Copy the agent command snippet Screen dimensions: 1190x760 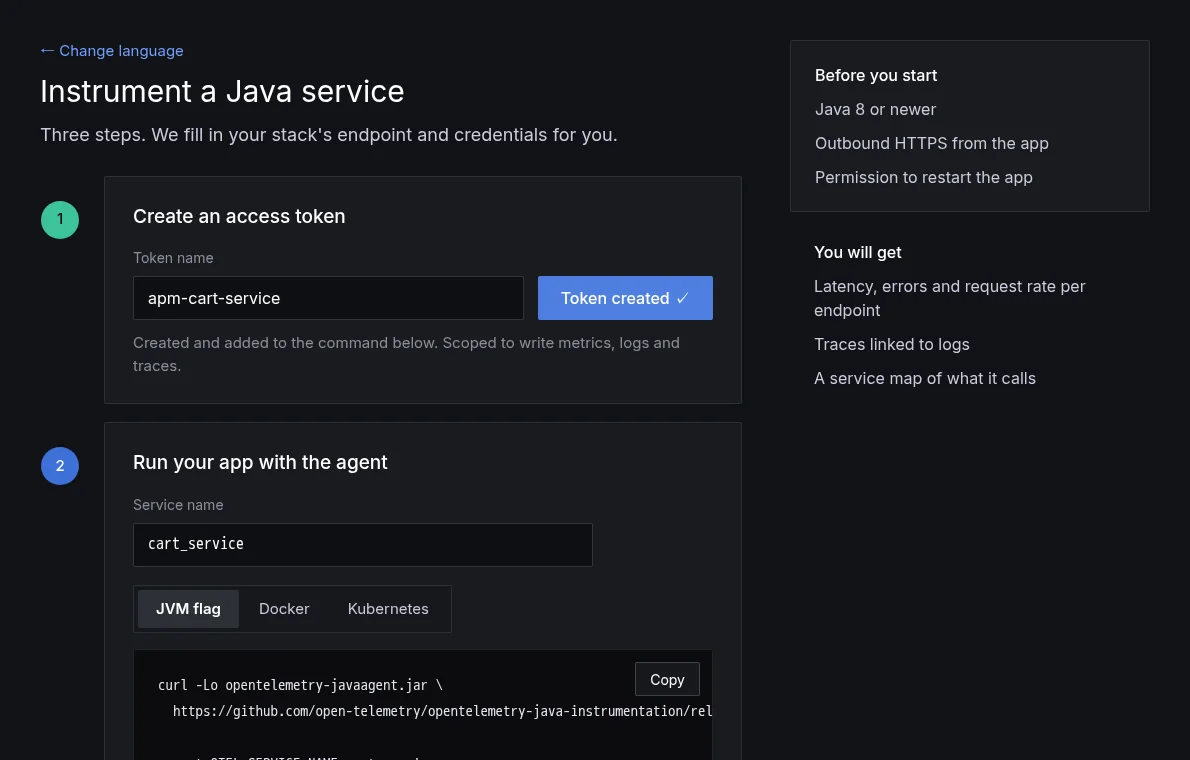click(667, 680)
